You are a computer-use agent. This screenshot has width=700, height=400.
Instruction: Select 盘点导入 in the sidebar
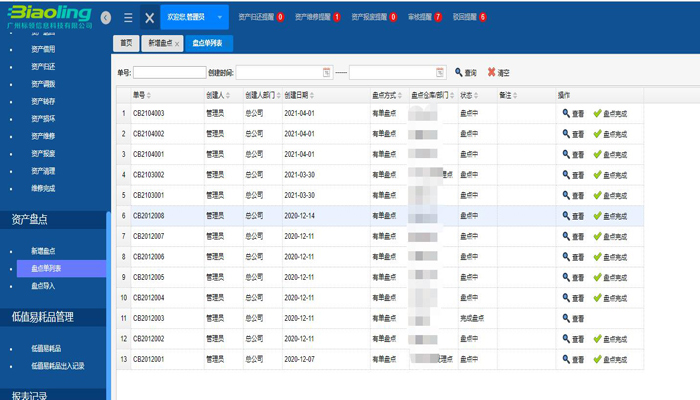pos(45,286)
